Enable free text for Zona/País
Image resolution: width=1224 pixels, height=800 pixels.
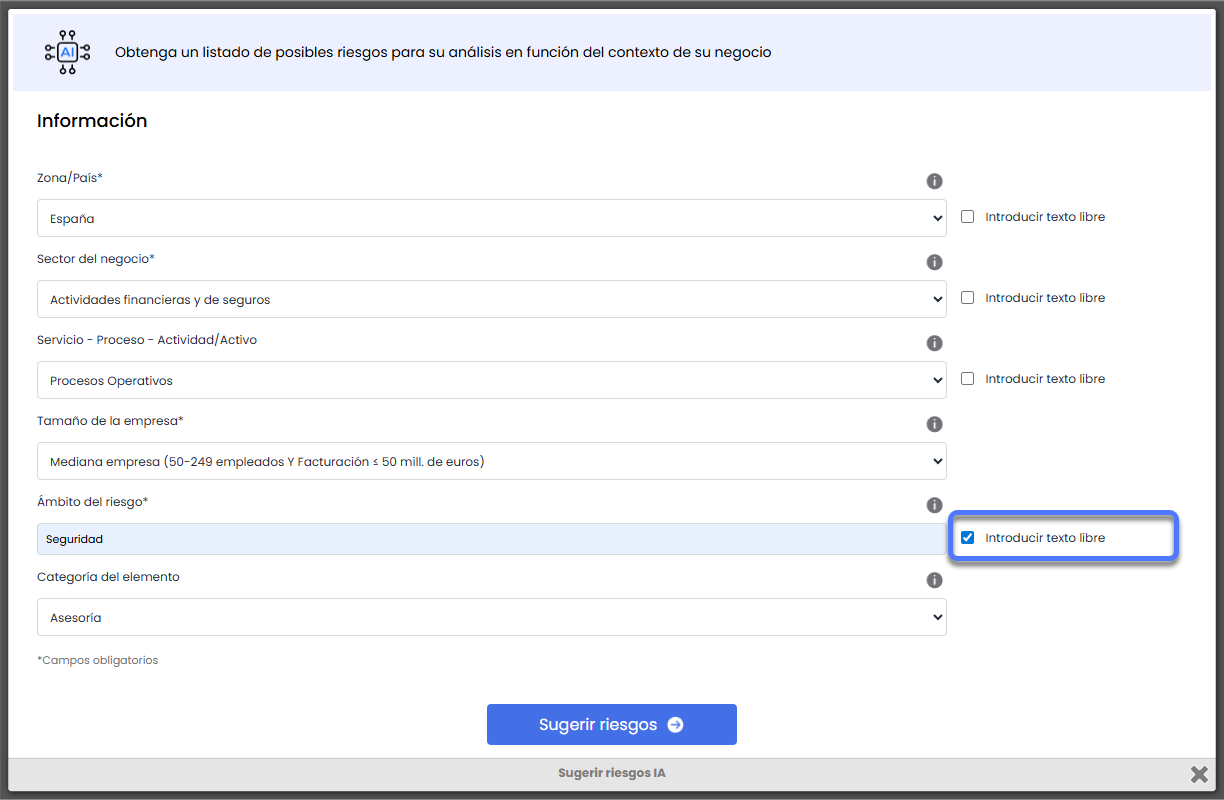pos(967,217)
